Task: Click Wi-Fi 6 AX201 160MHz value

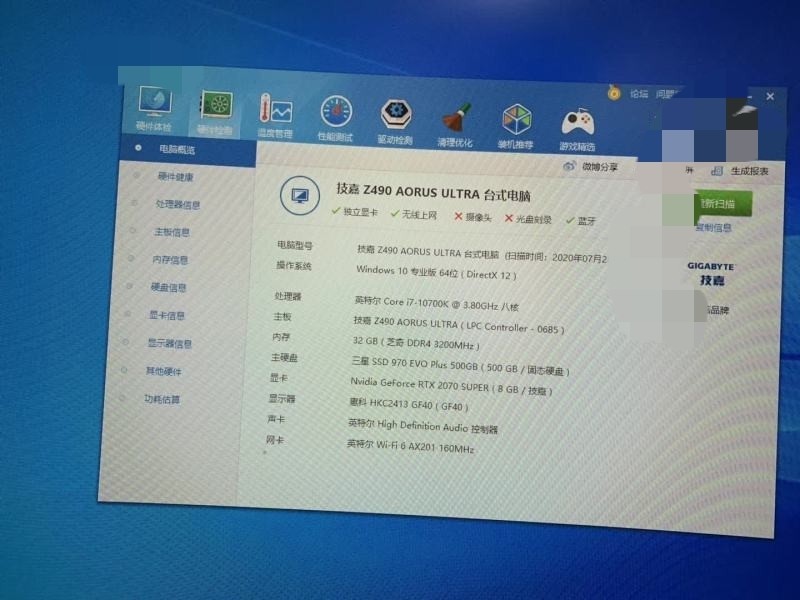Action: tap(410, 446)
